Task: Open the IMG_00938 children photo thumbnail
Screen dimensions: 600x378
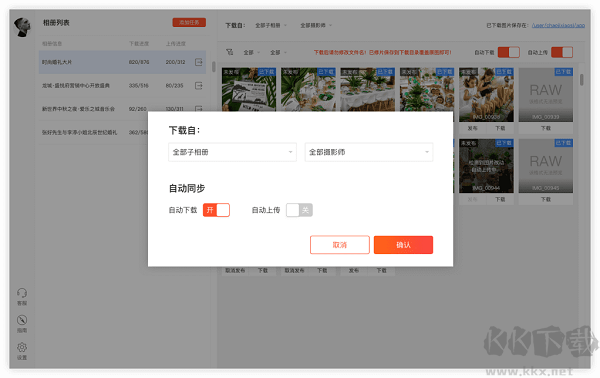Action: pos(486,95)
